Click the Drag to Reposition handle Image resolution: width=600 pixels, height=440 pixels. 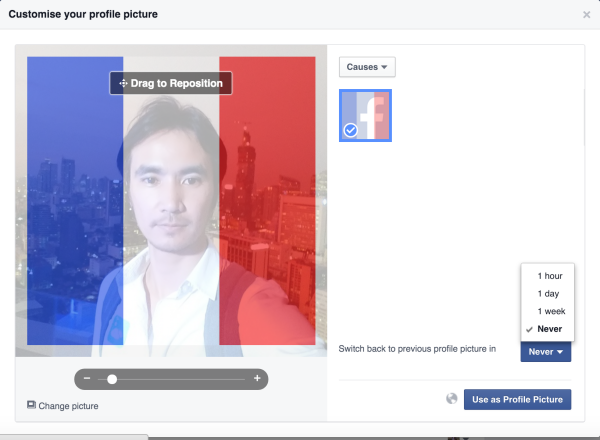coord(171,83)
